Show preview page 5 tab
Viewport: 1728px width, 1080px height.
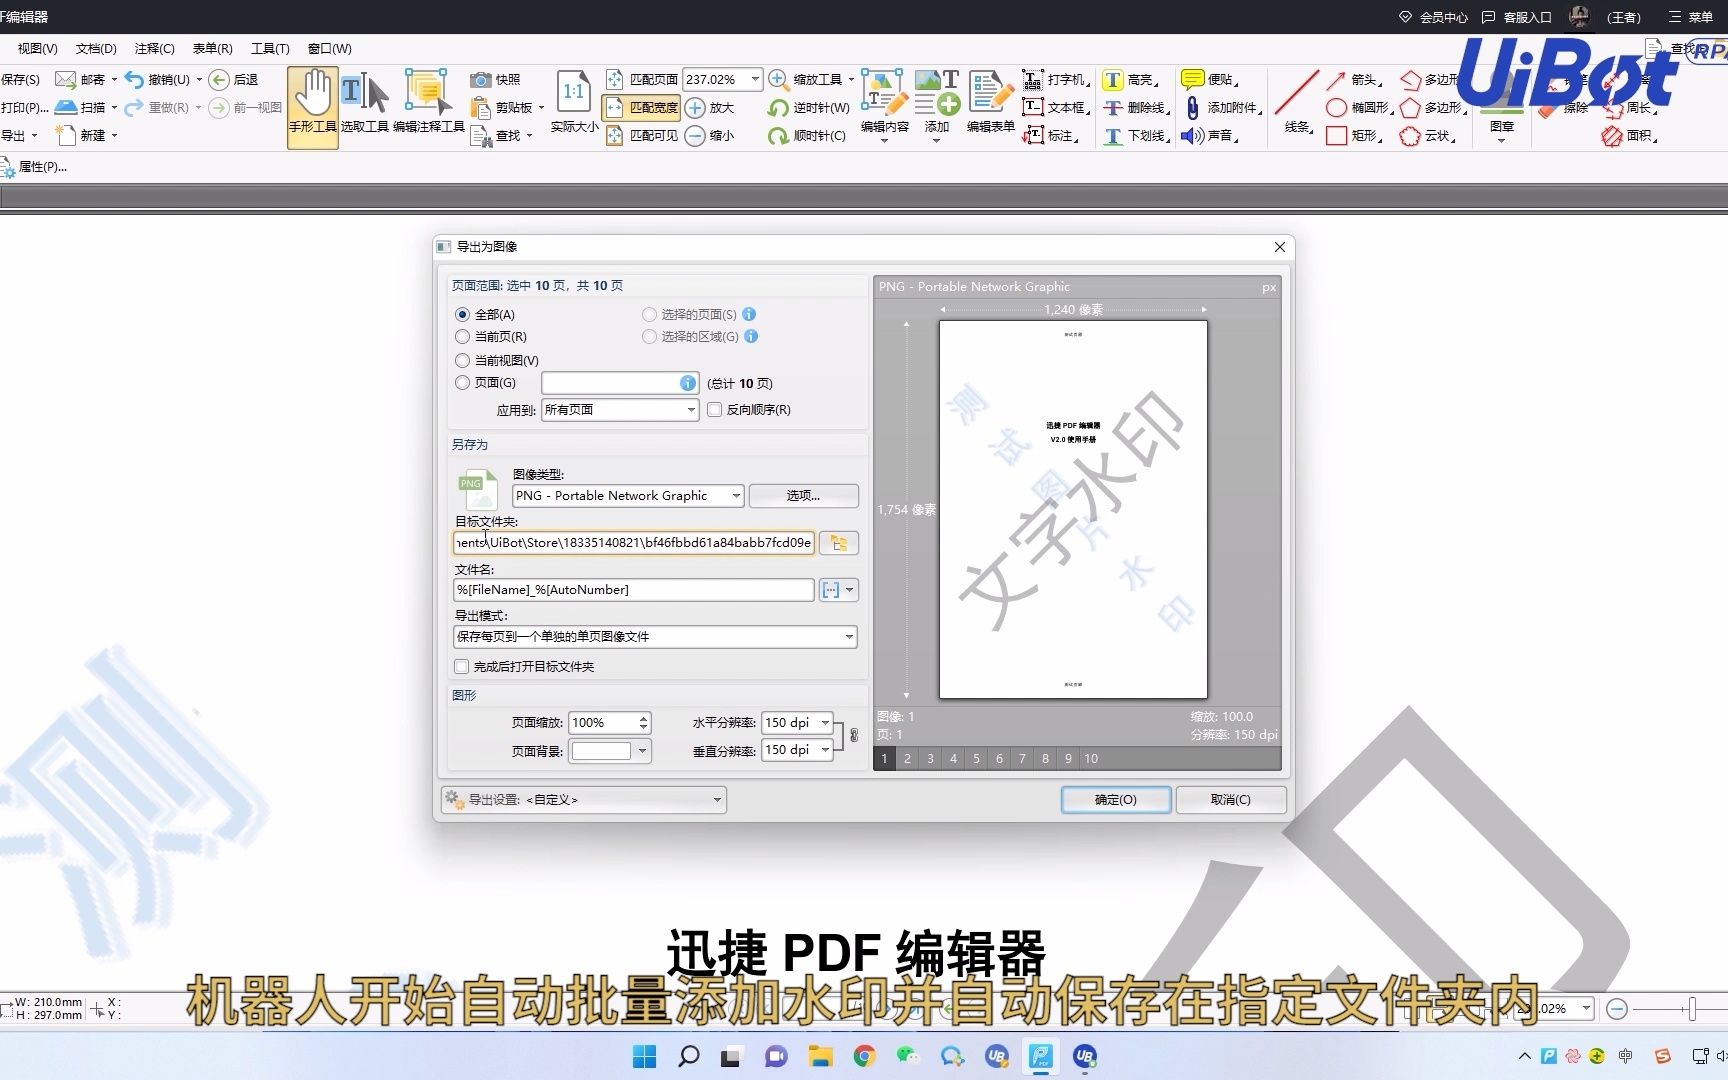[x=976, y=758]
